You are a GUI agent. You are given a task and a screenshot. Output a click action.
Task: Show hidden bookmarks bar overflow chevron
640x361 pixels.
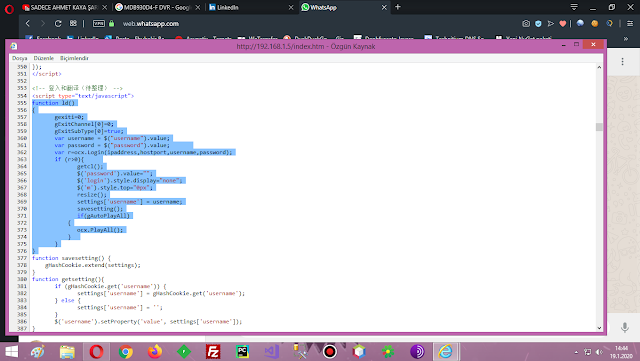626,38
